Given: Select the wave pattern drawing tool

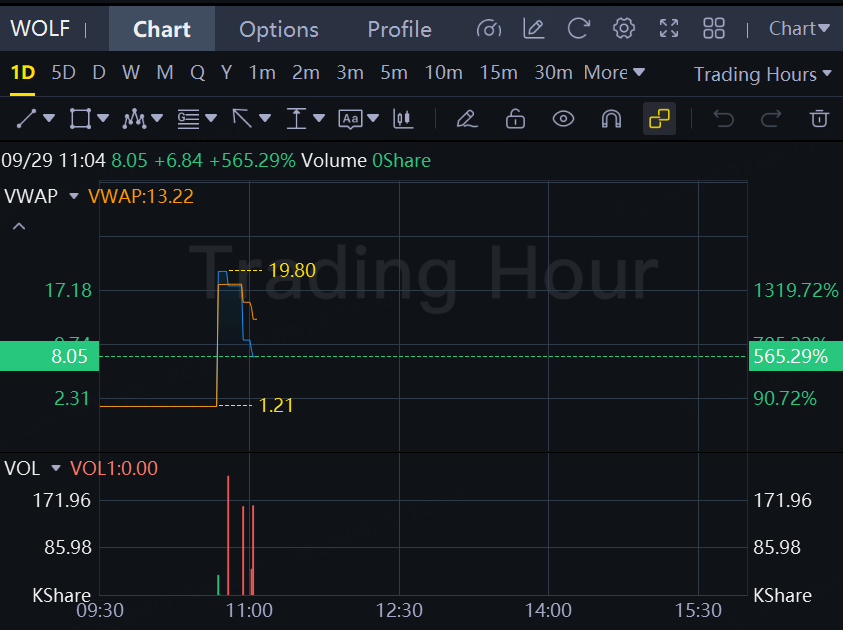Looking at the screenshot, I should (x=134, y=118).
